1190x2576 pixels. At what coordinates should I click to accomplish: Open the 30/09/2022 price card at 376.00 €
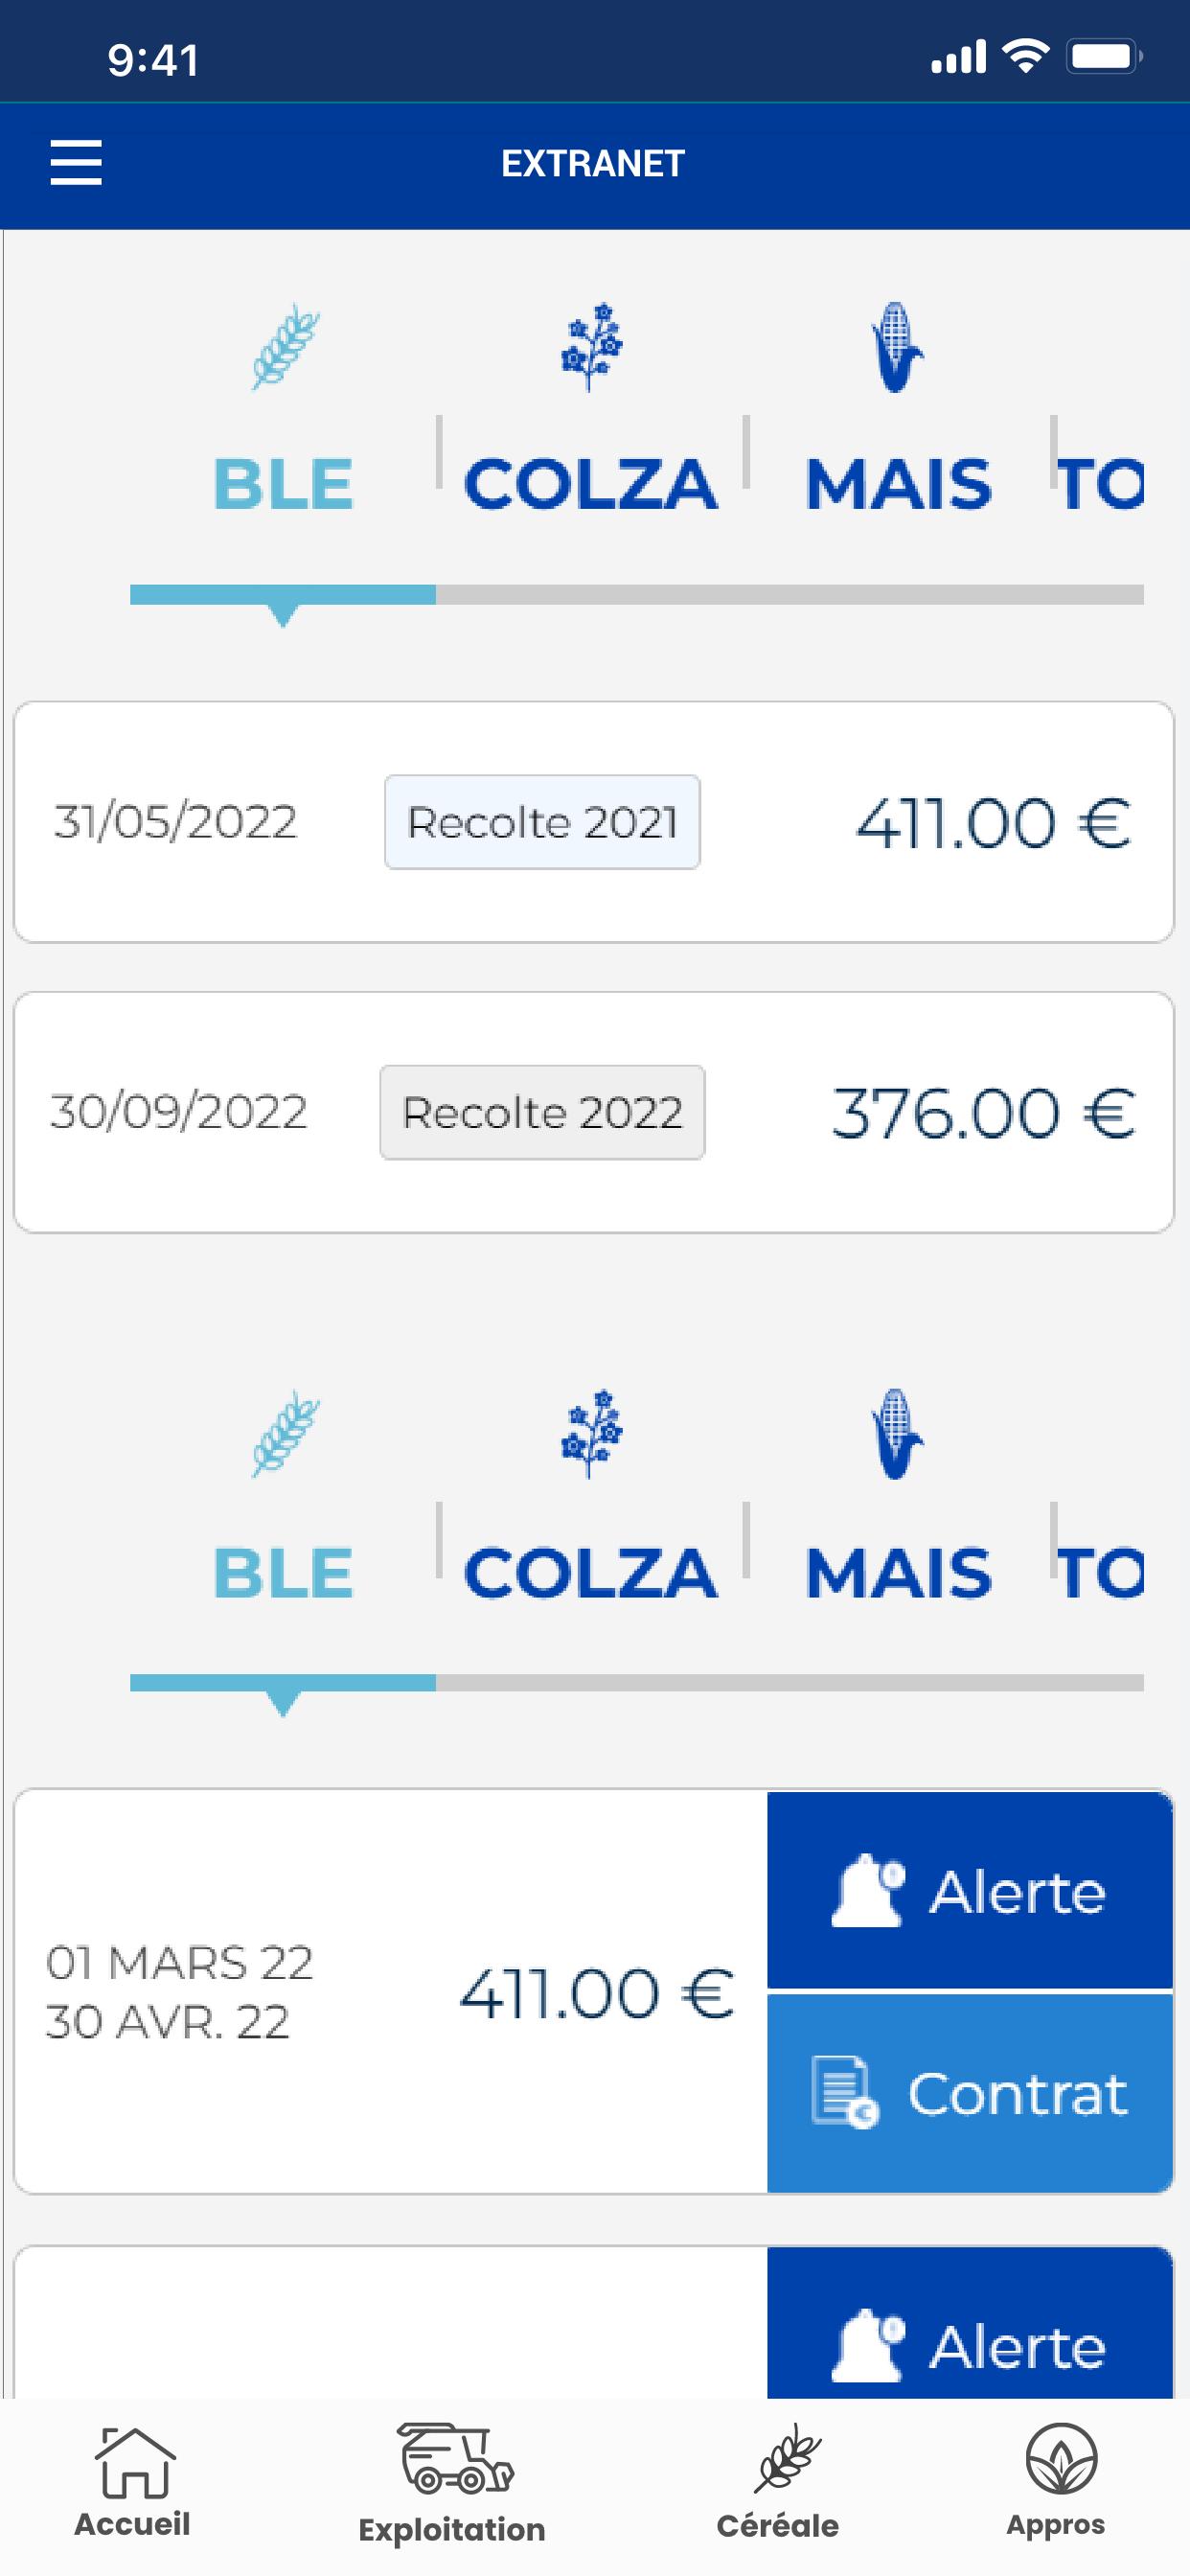(594, 1112)
